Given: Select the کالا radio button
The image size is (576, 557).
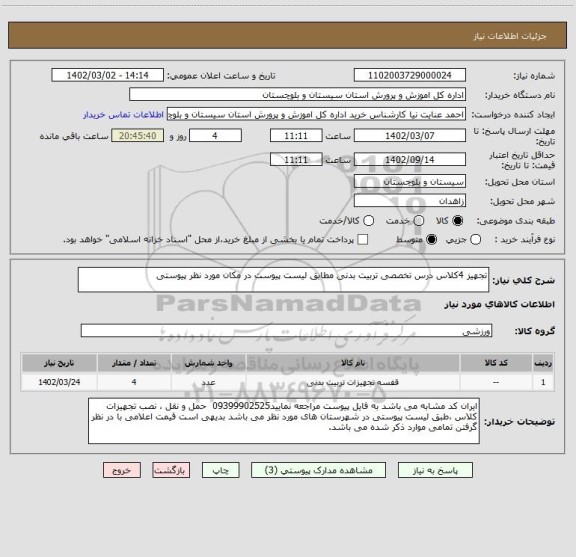Looking at the screenshot, I should point(458,221).
